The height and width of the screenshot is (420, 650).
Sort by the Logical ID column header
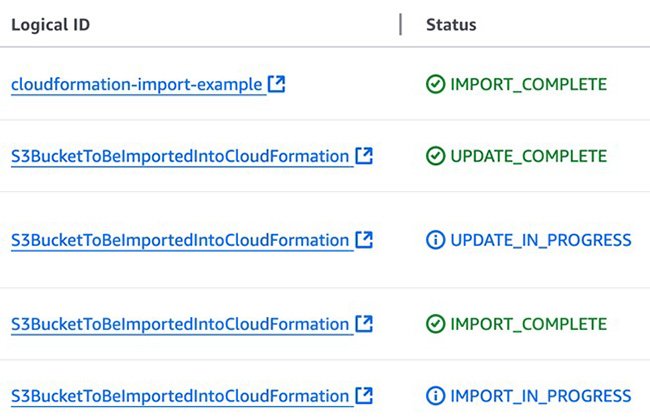[x=51, y=25]
